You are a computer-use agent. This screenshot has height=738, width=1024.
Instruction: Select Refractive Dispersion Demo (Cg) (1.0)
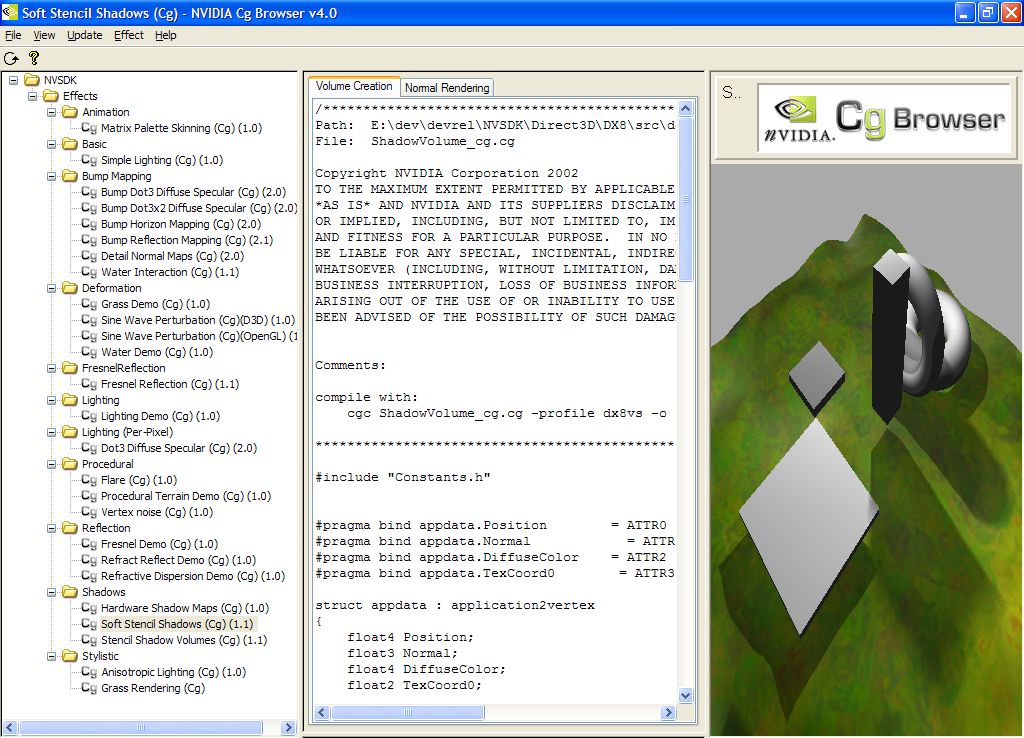(193, 576)
